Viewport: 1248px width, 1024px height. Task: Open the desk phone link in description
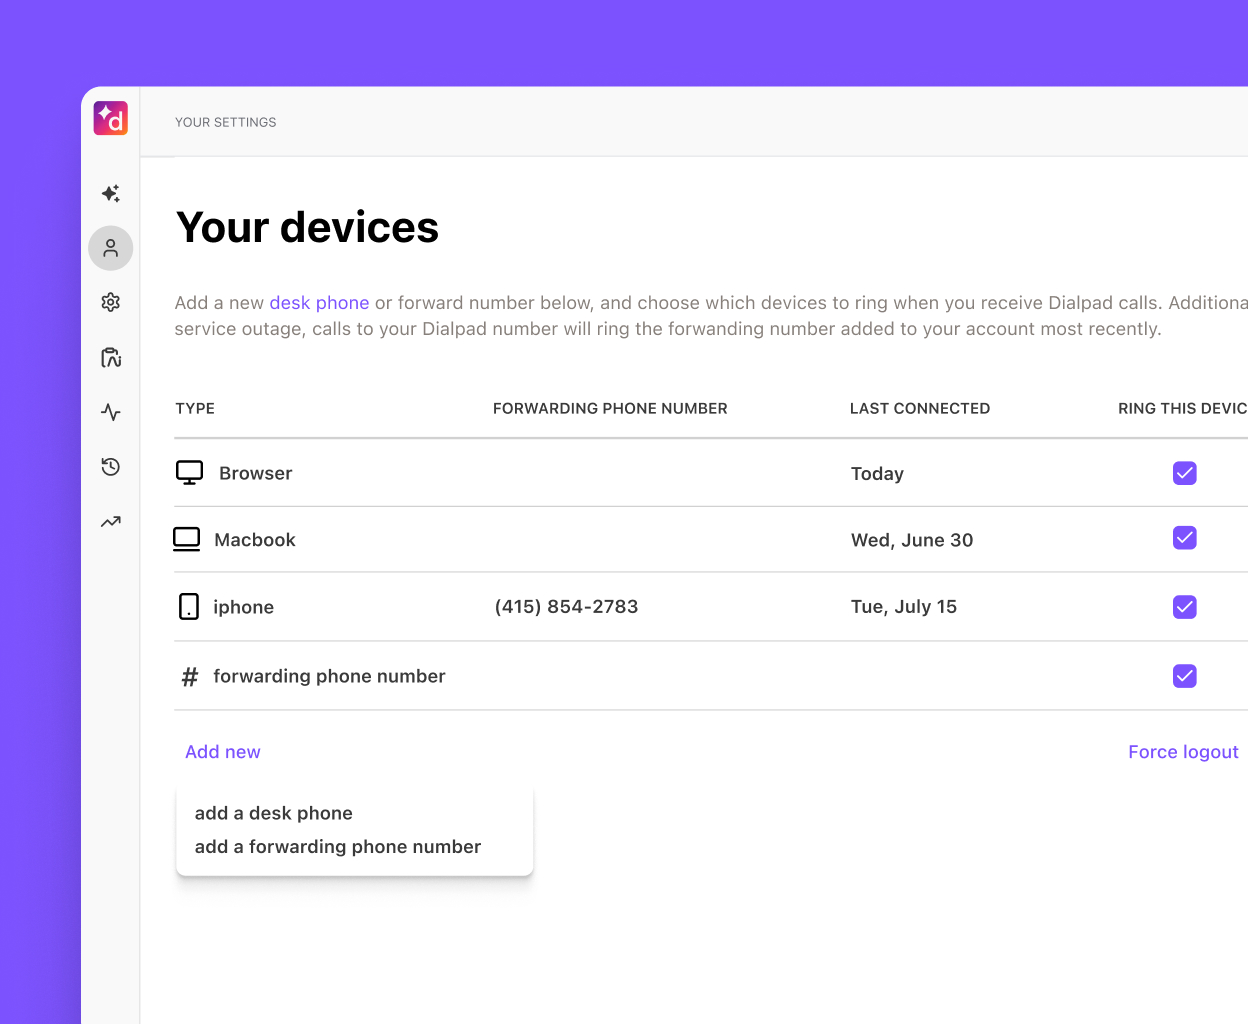tap(319, 302)
